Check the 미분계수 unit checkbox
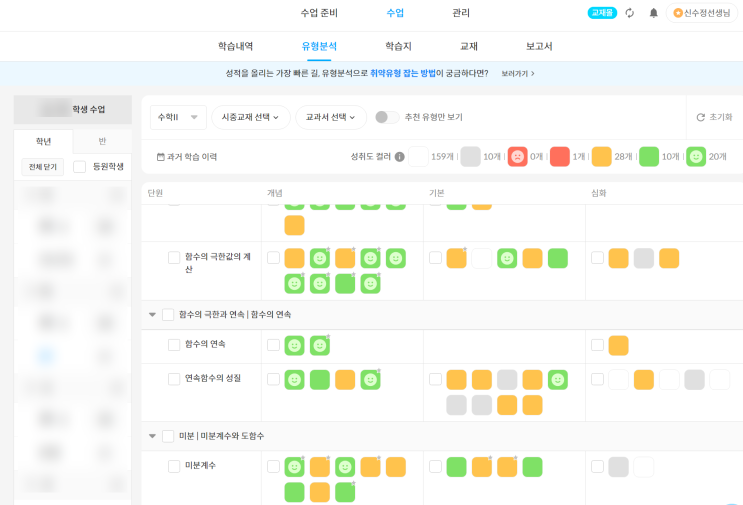The height and width of the screenshot is (505, 743). (x=174, y=466)
